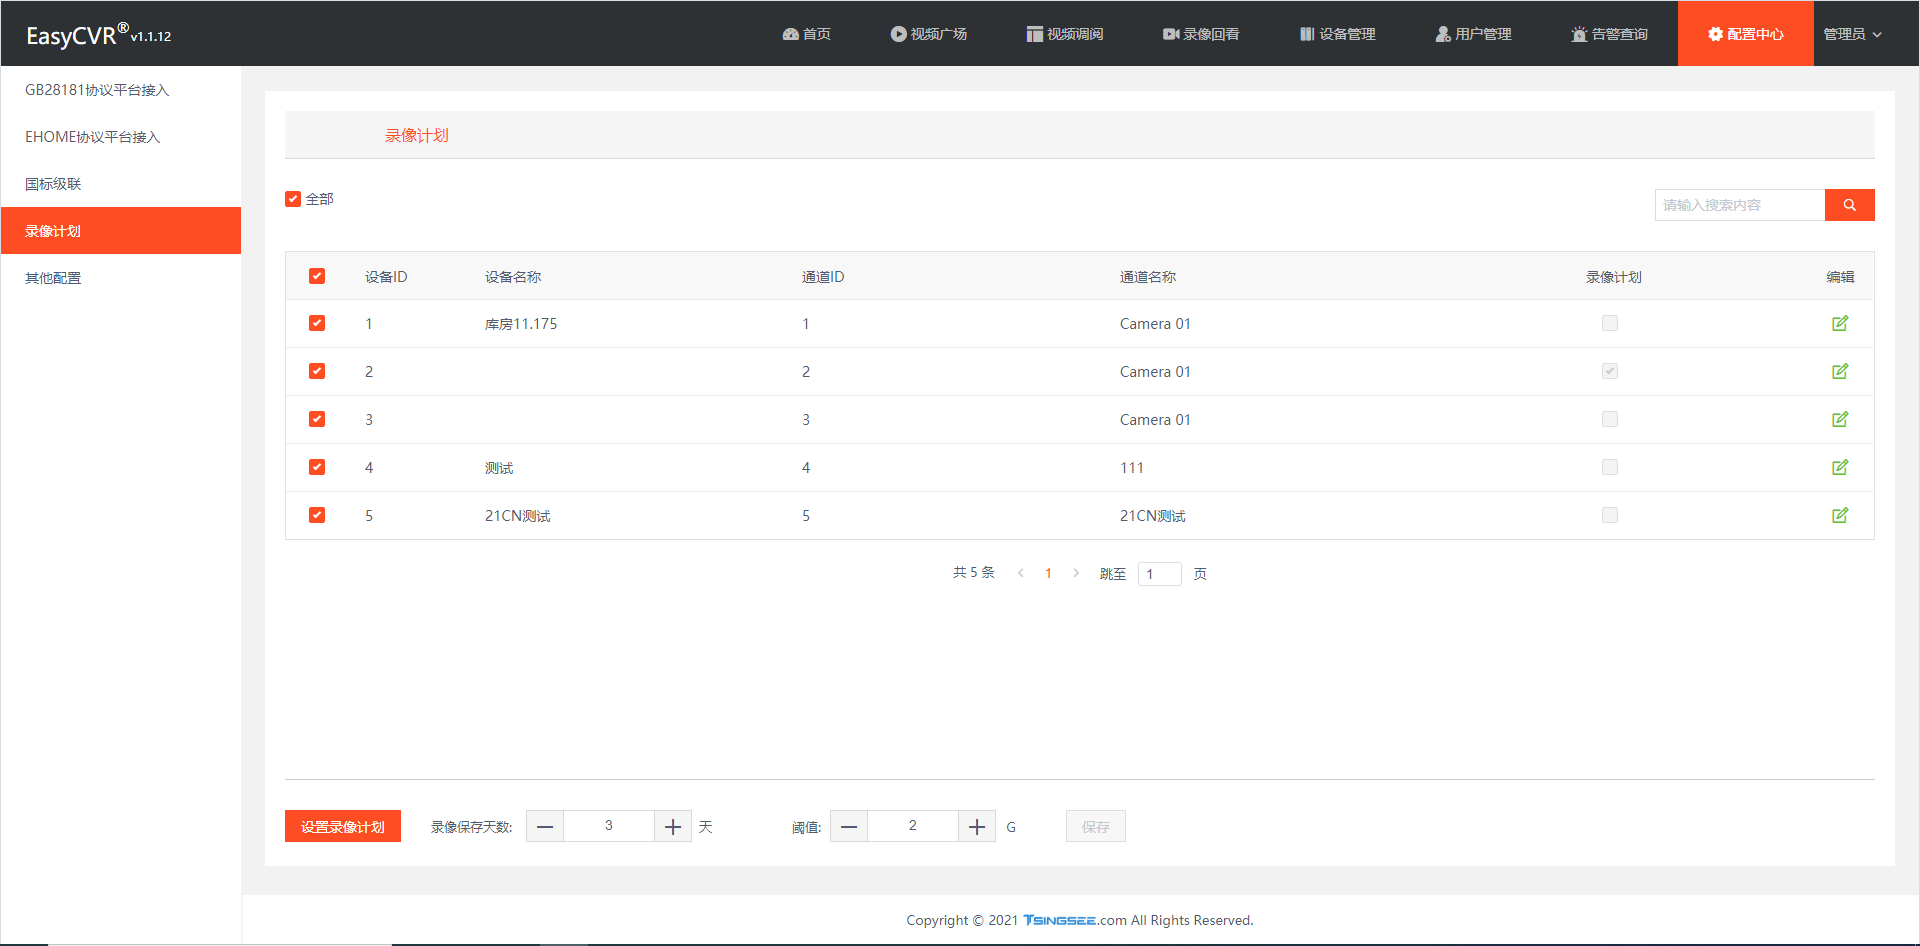Deselect the row checkbox for device 4
This screenshot has width=1920, height=946.
pos(317,467)
